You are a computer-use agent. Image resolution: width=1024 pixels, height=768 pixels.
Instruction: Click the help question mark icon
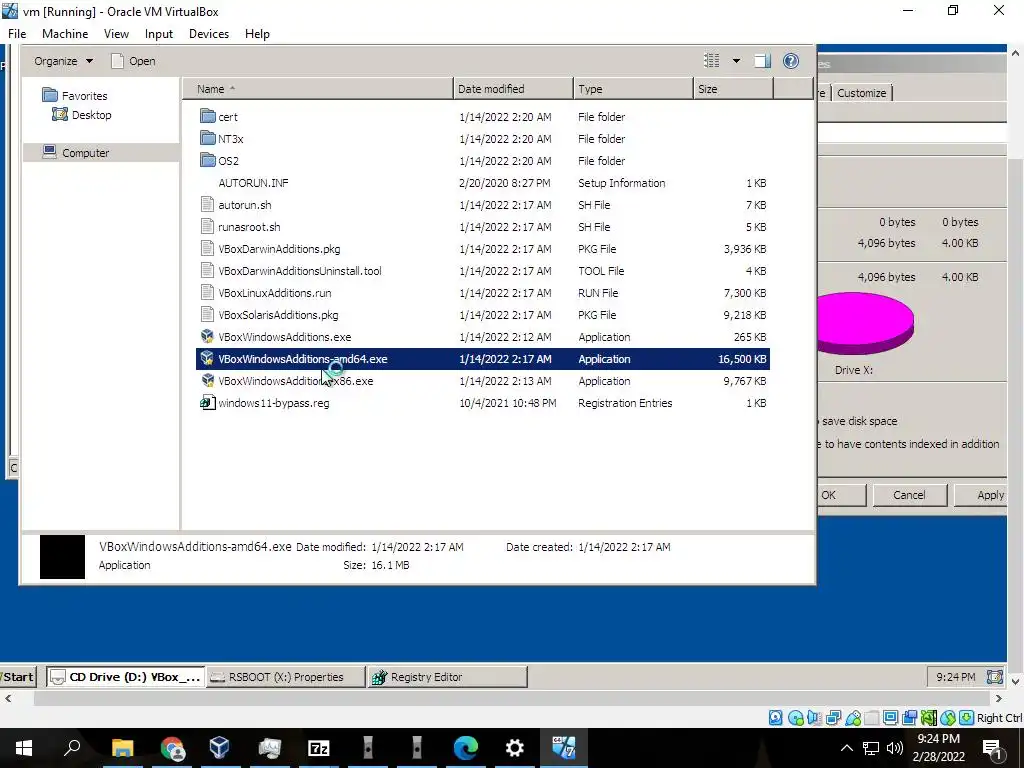[791, 61]
